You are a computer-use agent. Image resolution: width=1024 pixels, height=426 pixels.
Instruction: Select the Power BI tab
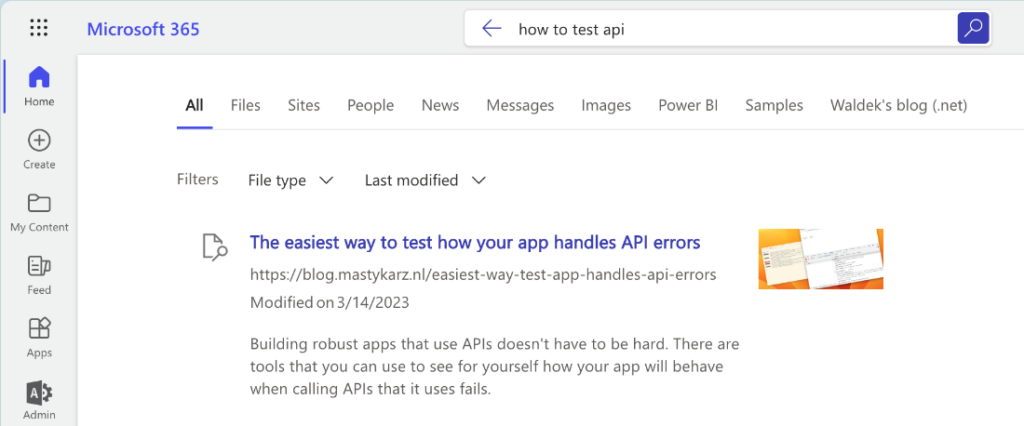tap(688, 105)
